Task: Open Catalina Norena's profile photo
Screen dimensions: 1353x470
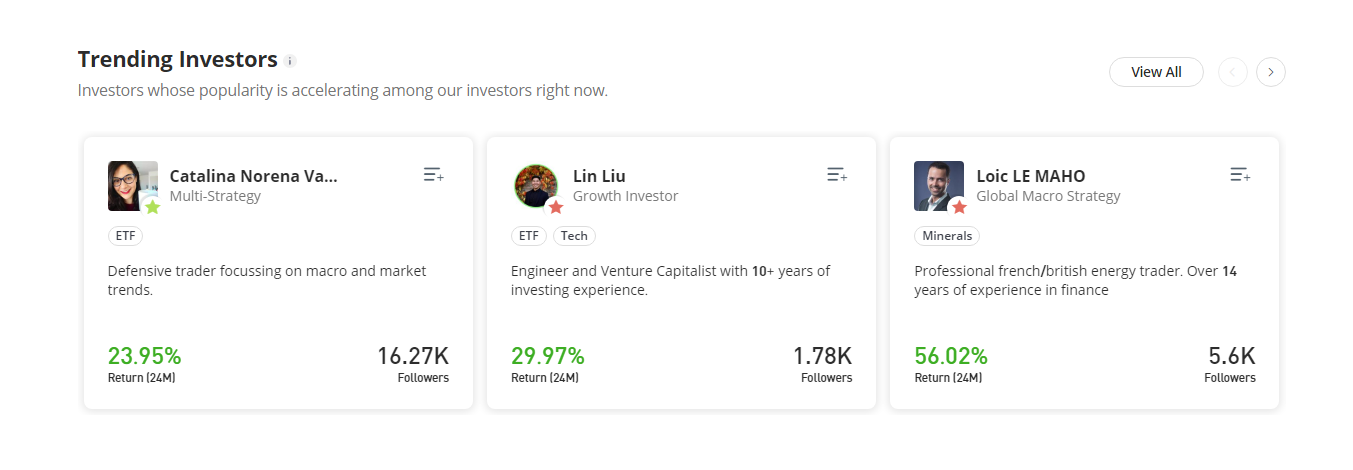Action: pyautogui.click(x=131, y=183)
